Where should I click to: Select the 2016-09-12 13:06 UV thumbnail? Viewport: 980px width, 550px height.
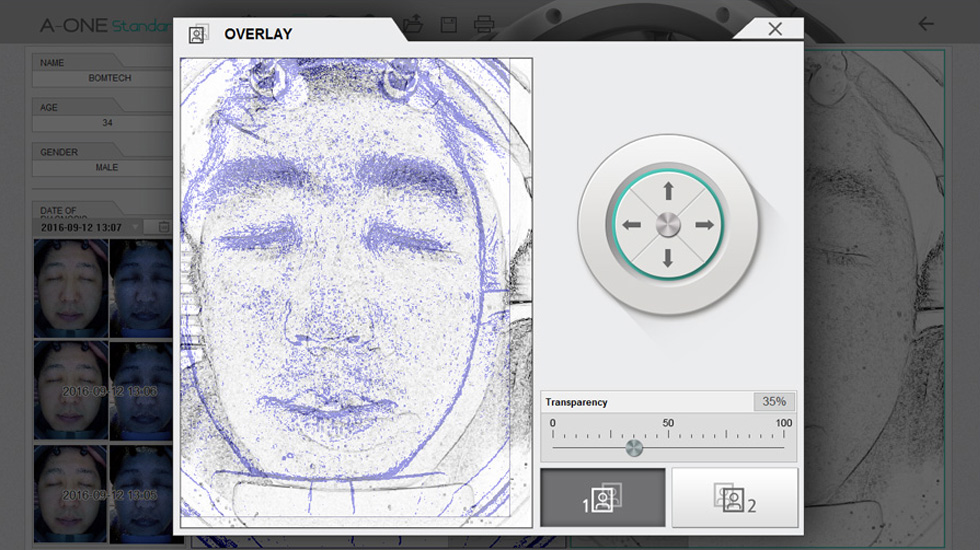pos(141,391)
